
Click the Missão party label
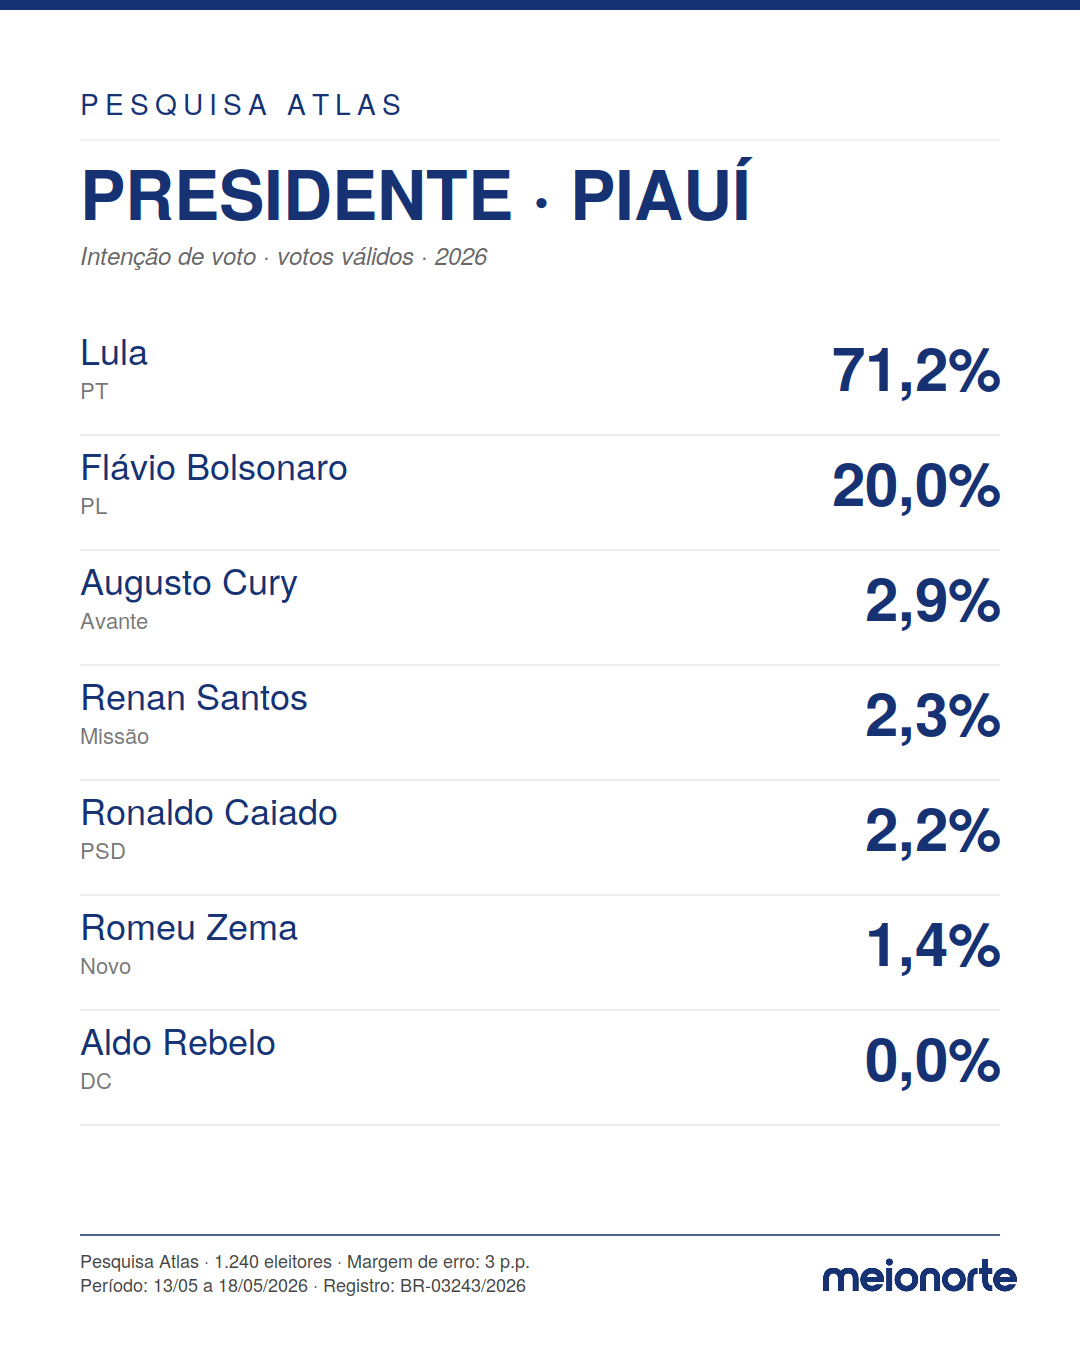115,737
